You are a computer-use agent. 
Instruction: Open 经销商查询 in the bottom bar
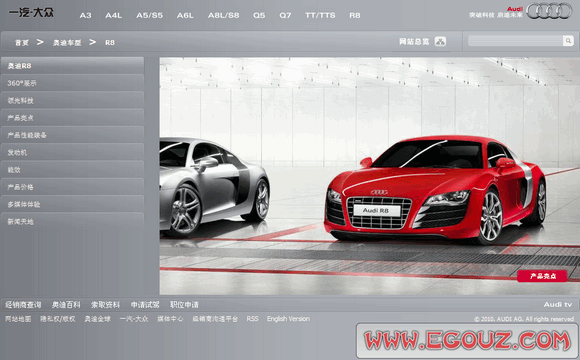23,305
